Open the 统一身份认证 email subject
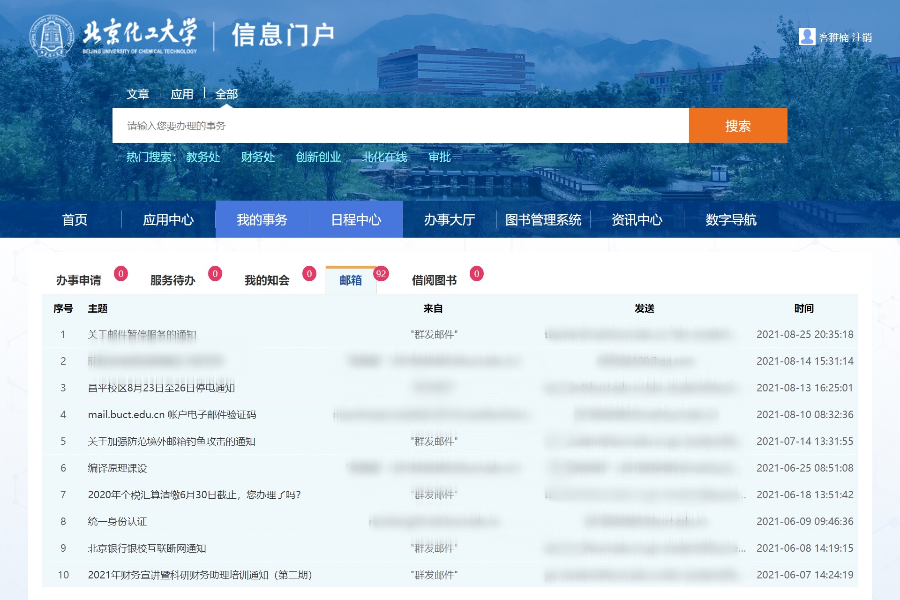The image size is (900, 600). [117, 521]
